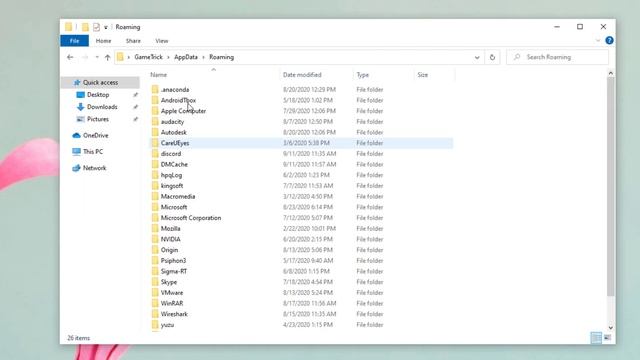Select Roaming in the address breadcrumb
This screenshot has height=360, width=640.
[222, 57]
